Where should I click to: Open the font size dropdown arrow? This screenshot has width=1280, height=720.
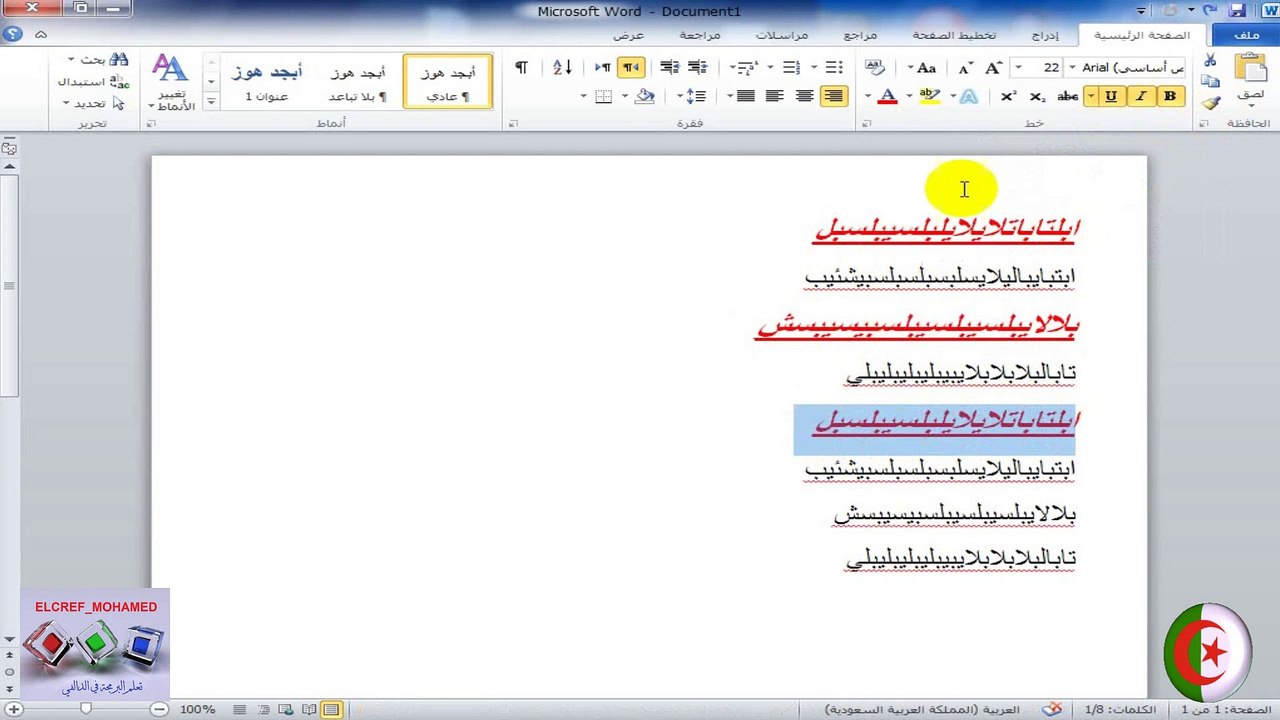point(1017,67)
